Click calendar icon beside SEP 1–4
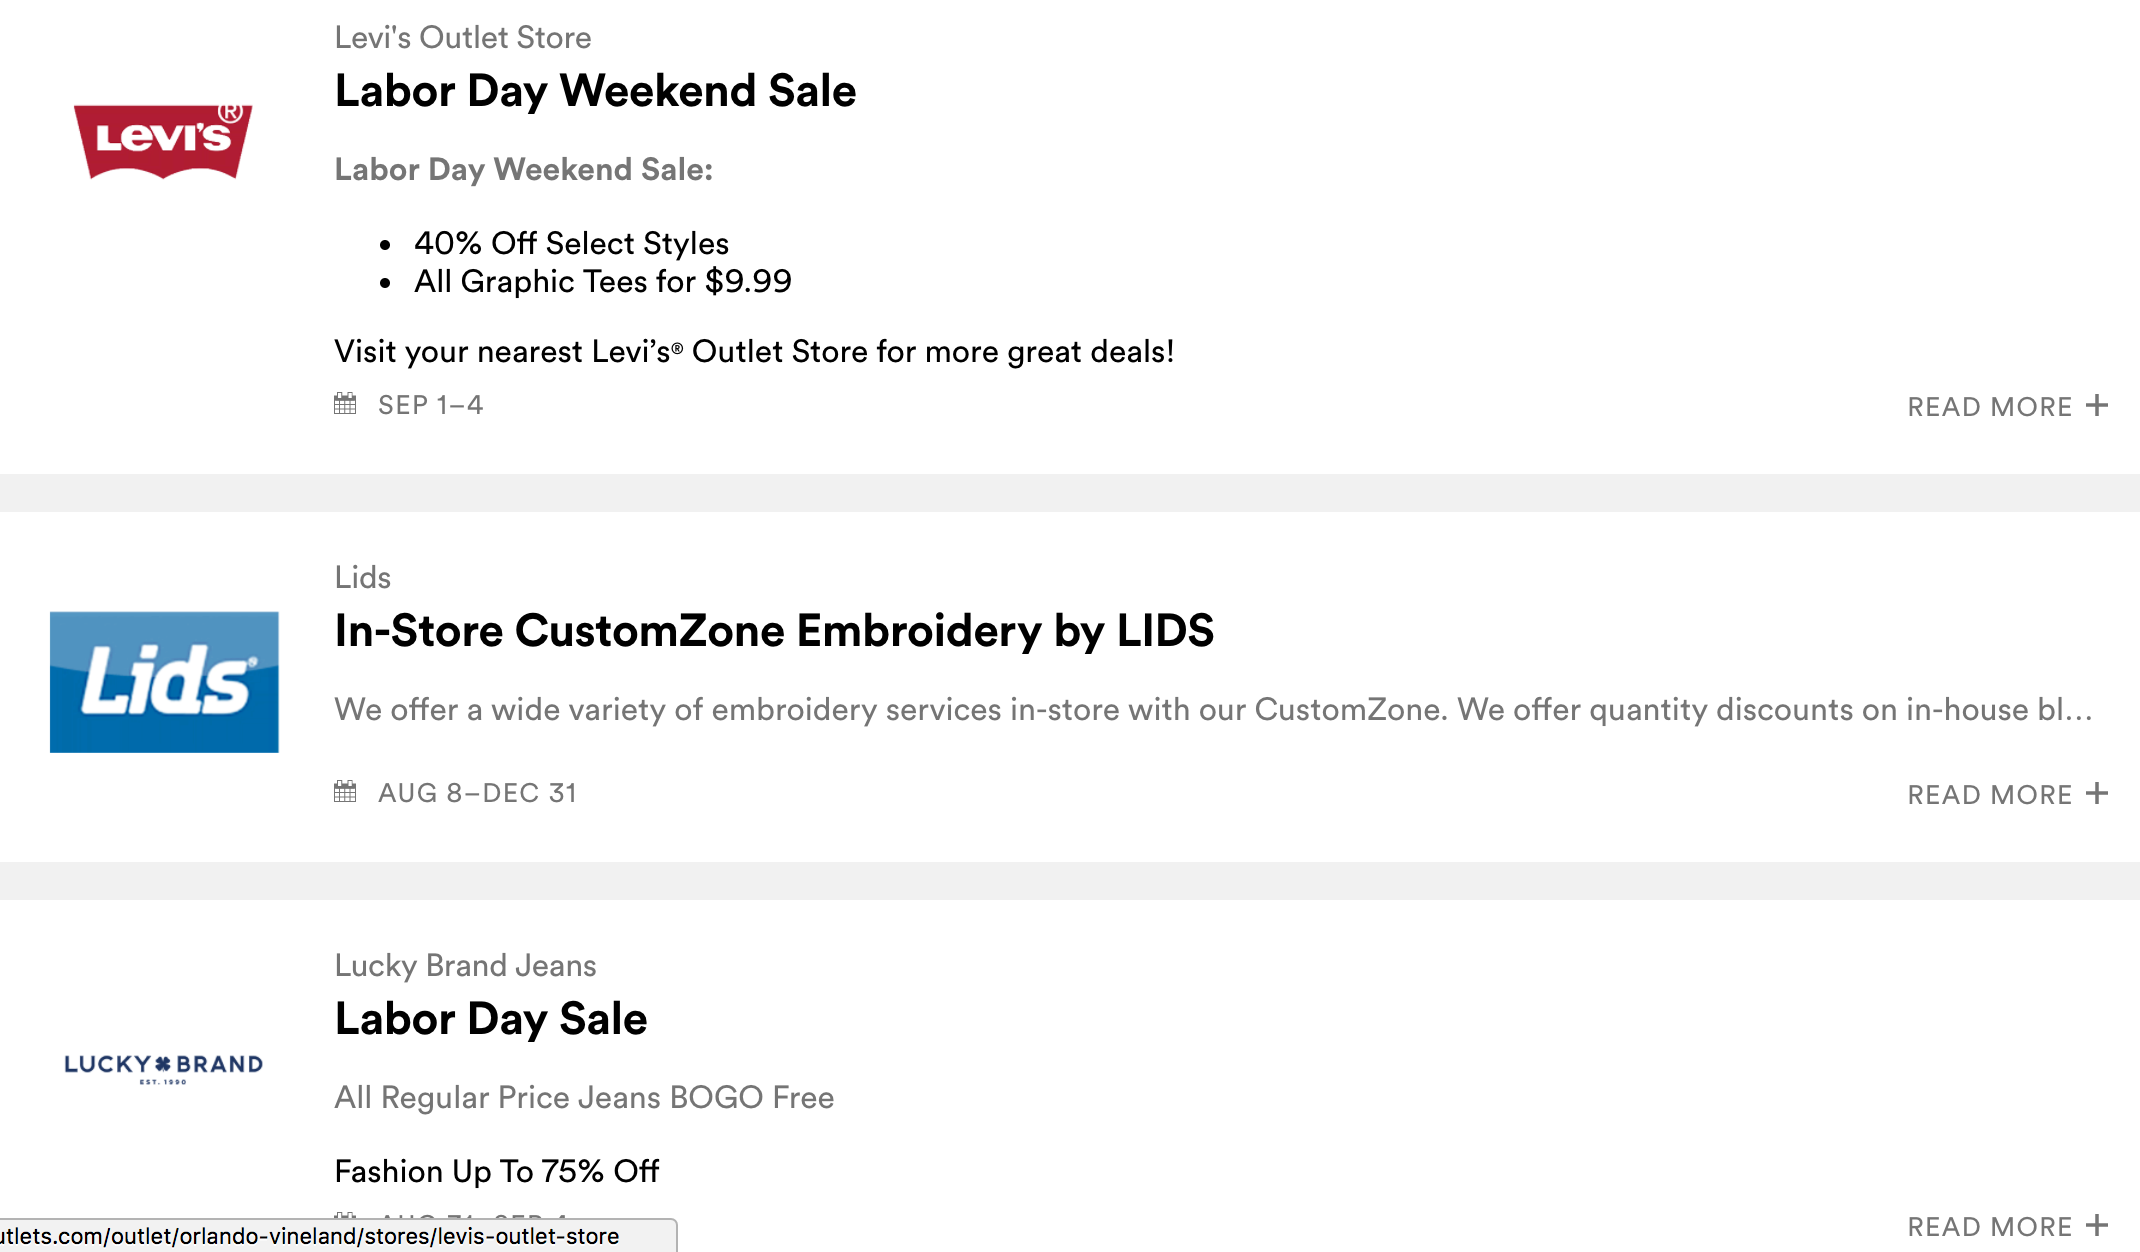 tap(345, 404)
